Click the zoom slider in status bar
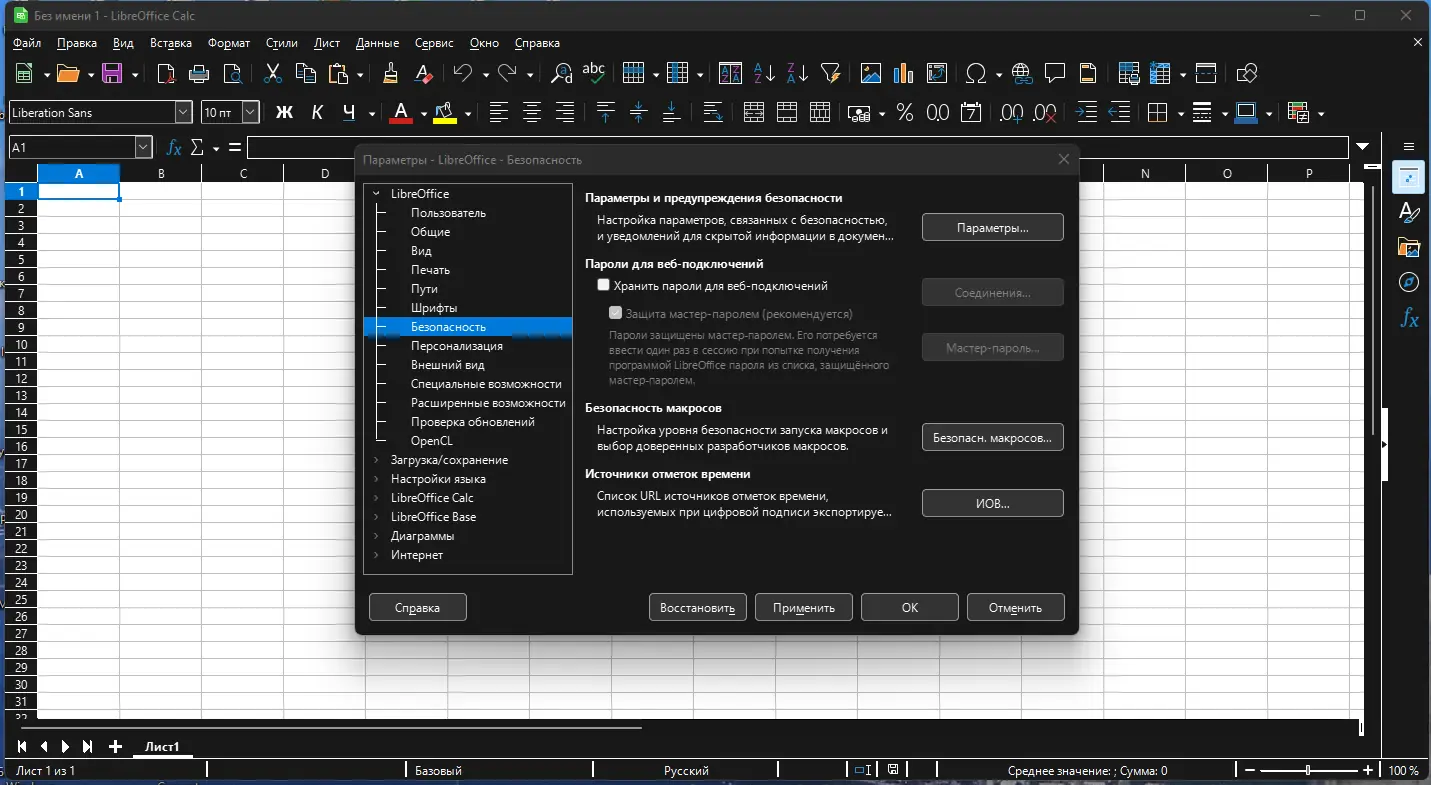This screenshot has height=785, width=1431. point(1308,771)
